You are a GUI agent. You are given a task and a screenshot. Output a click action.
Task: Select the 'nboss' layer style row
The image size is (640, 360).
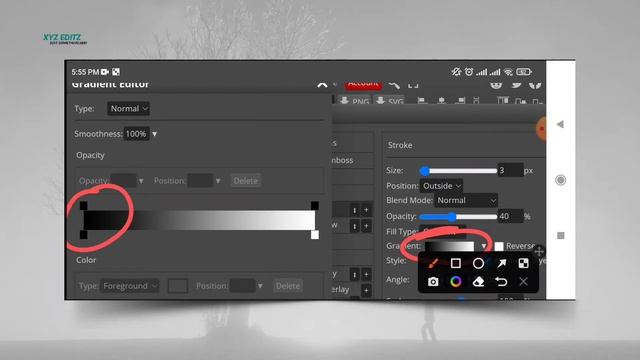point(352,160)
